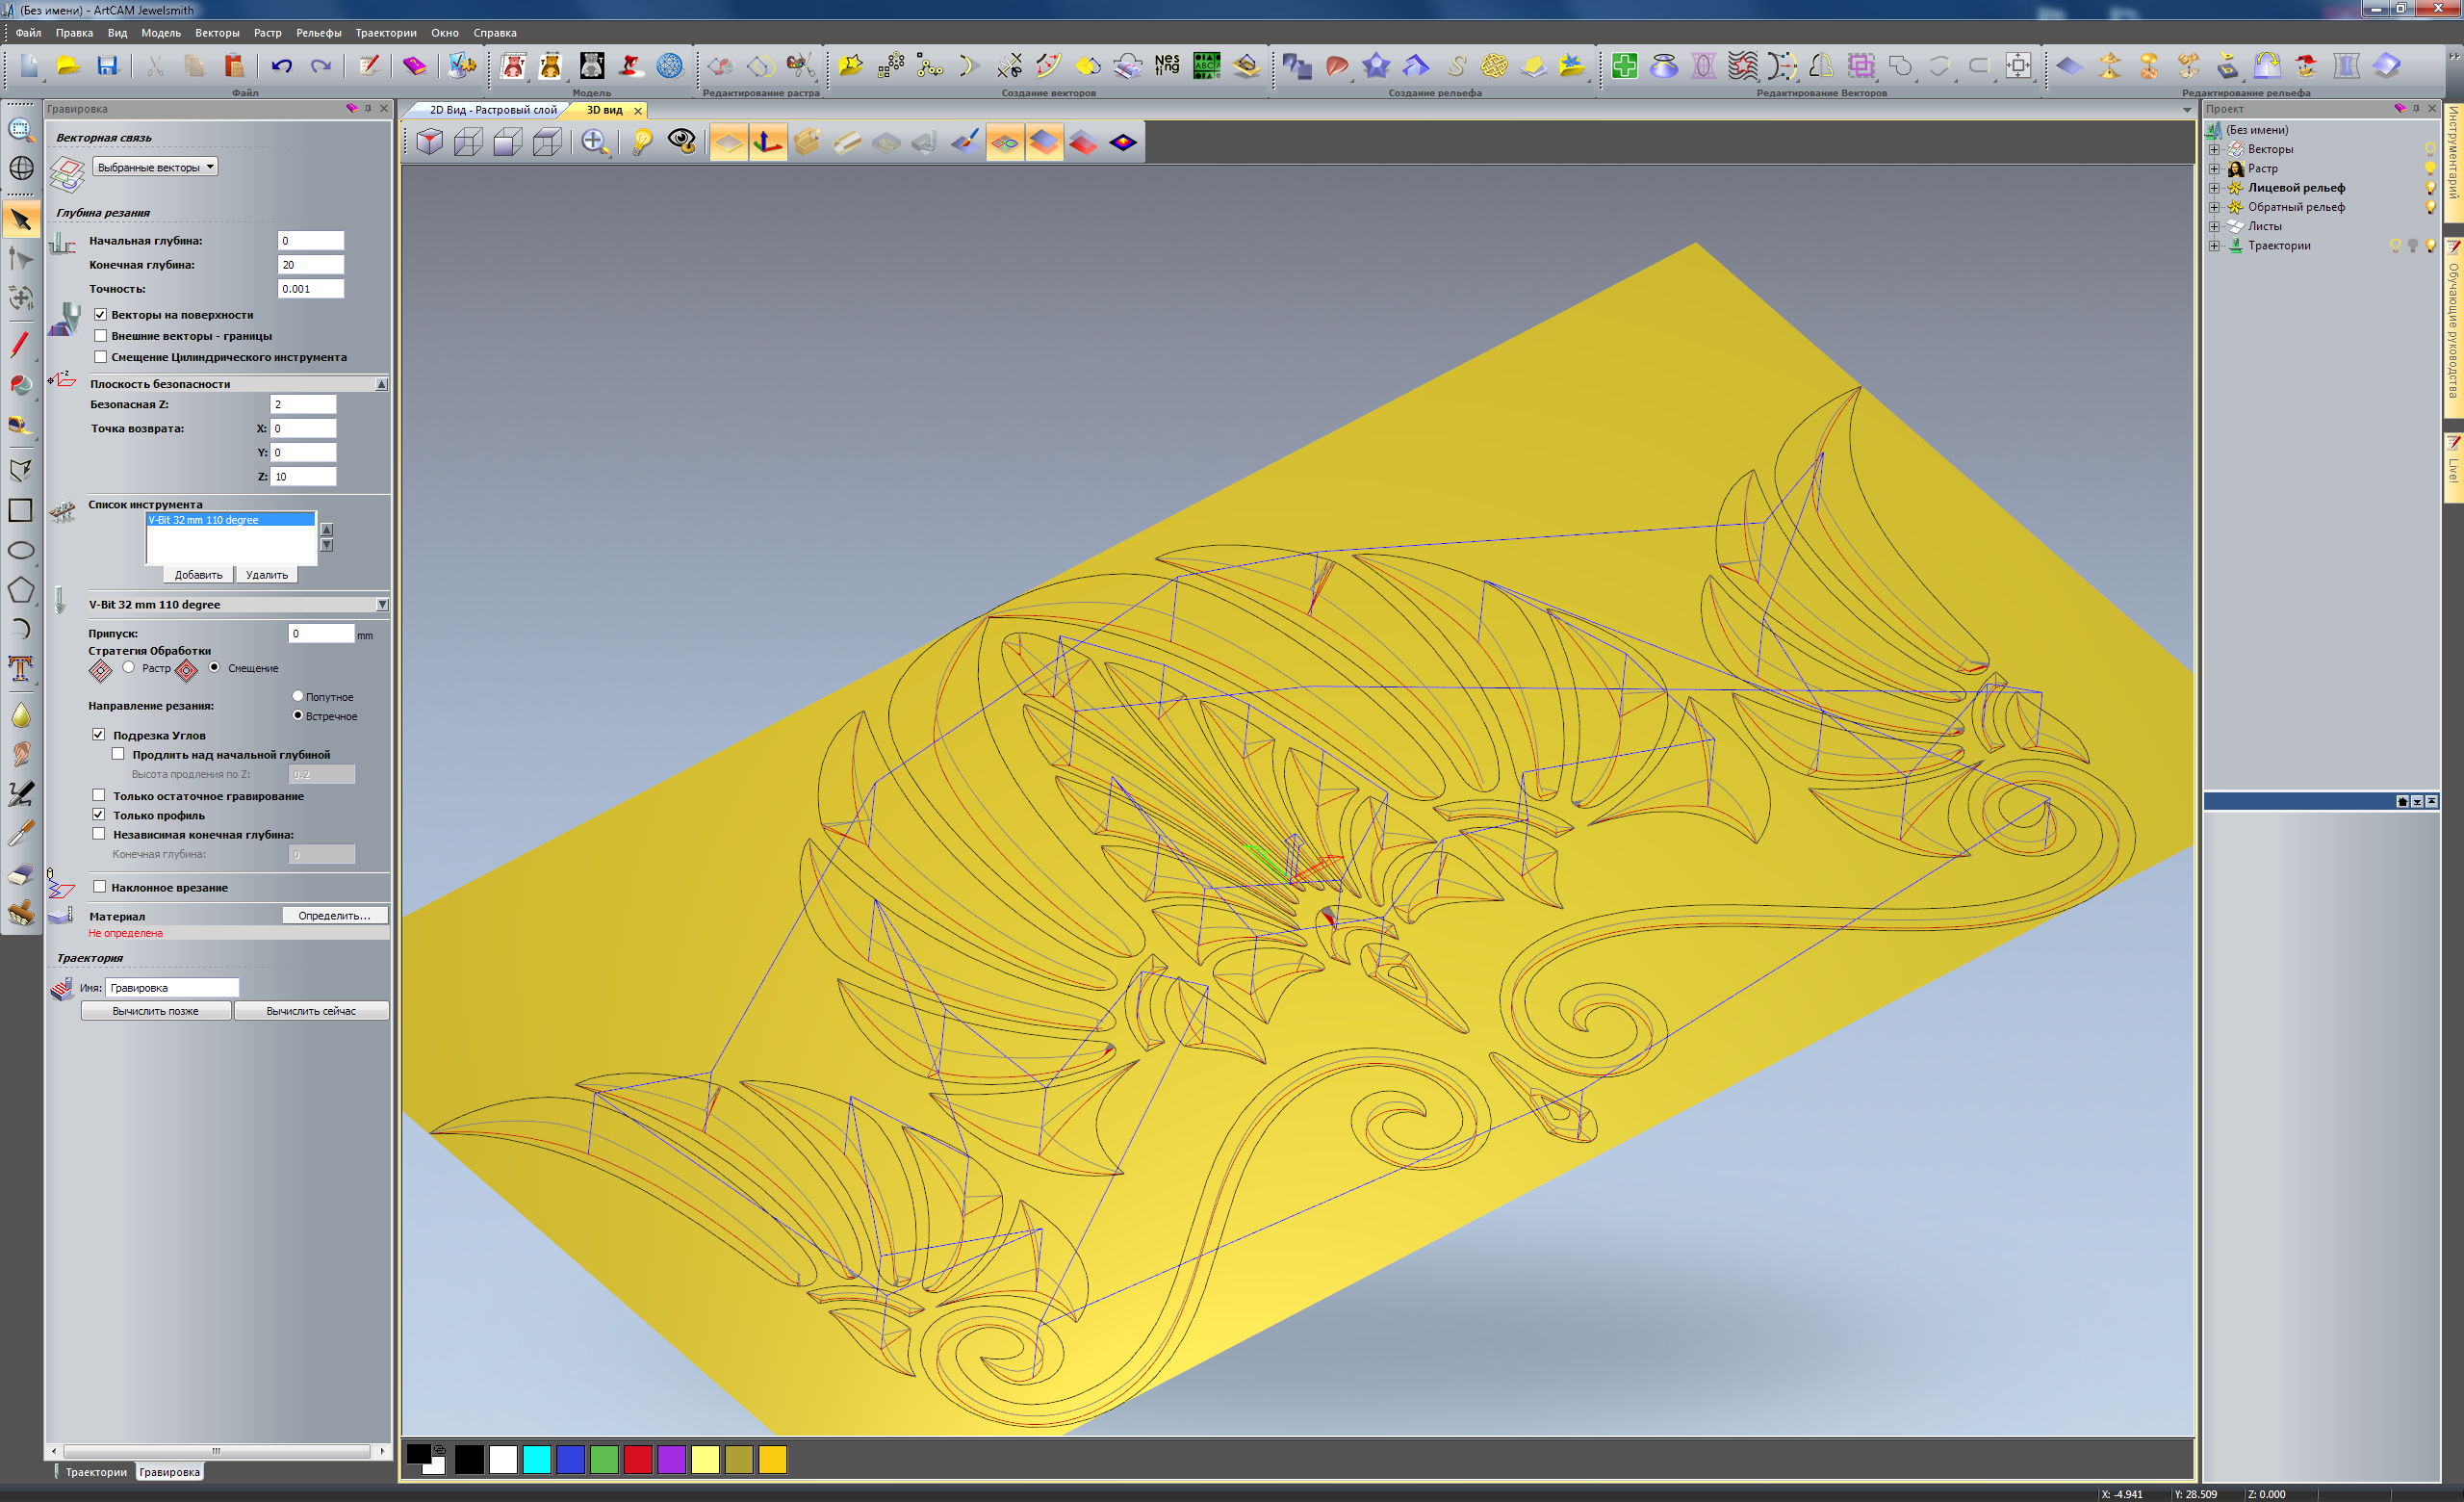Click the Nesting toolbar icon
The image size is (2464, 1502).
[1166, 66]
